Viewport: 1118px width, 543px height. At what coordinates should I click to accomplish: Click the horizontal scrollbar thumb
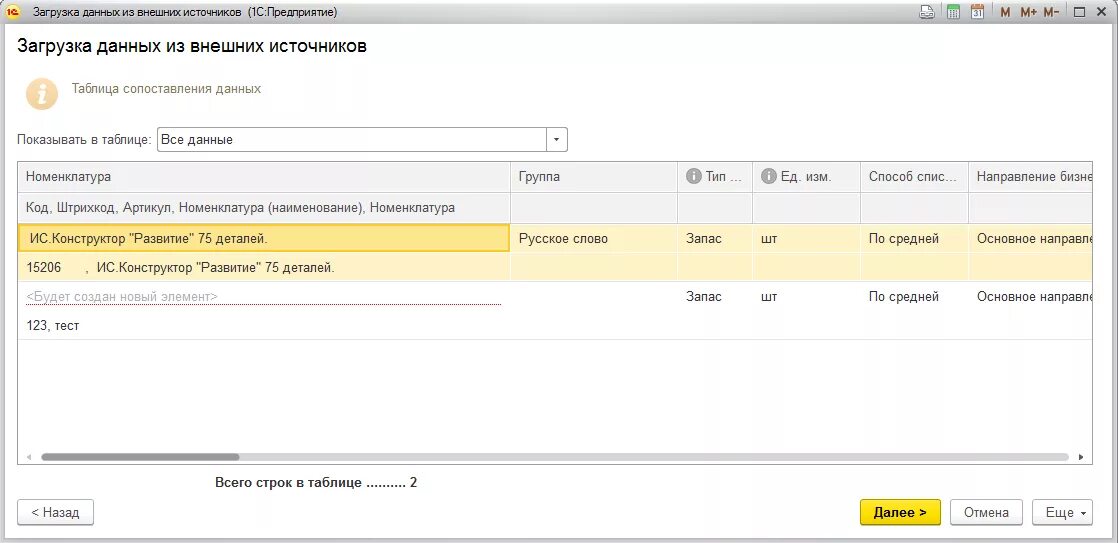click(x=140, y=457)
